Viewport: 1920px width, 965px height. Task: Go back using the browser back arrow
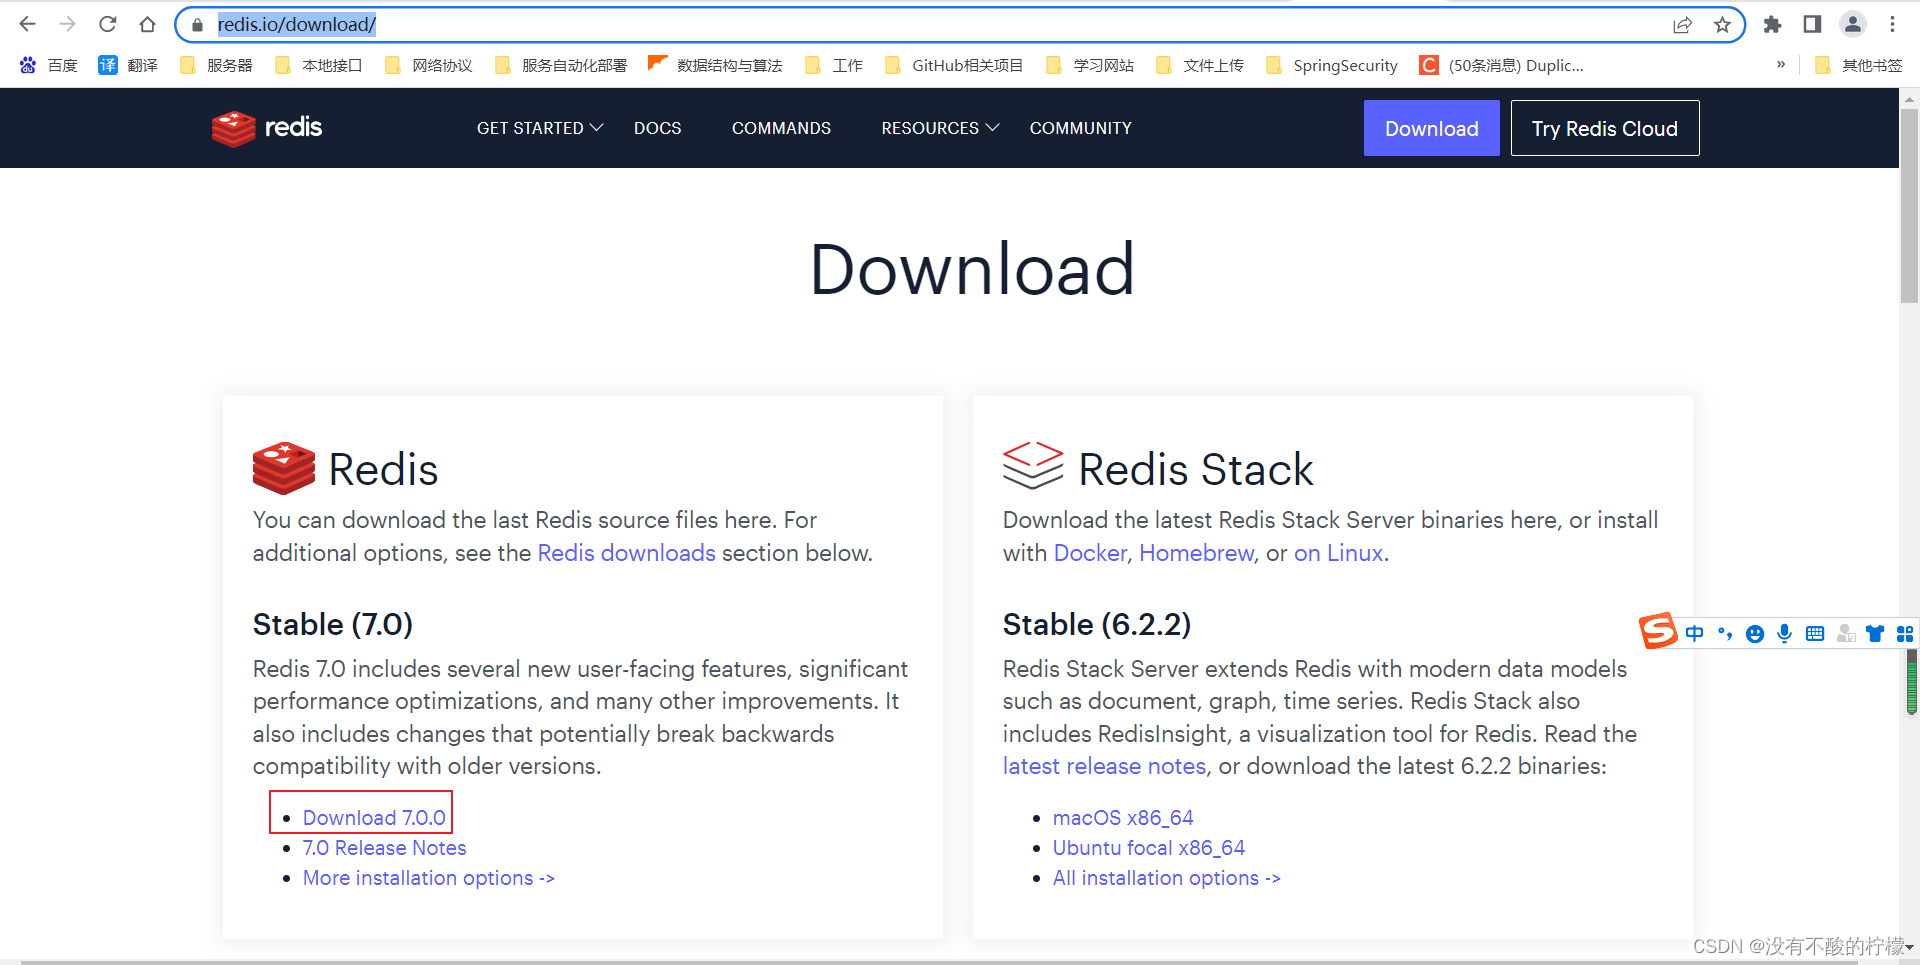27,24
